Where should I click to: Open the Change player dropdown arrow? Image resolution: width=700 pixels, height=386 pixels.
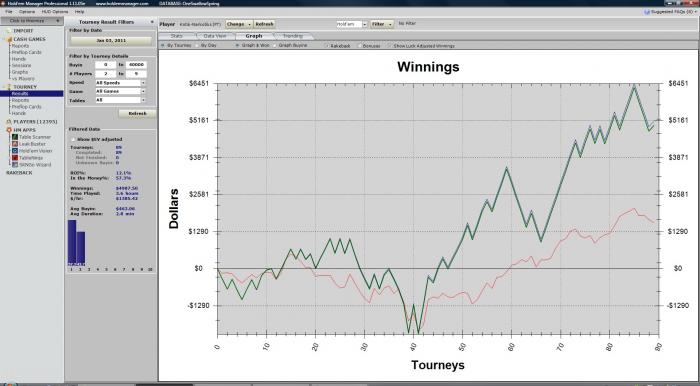[250, 24]
